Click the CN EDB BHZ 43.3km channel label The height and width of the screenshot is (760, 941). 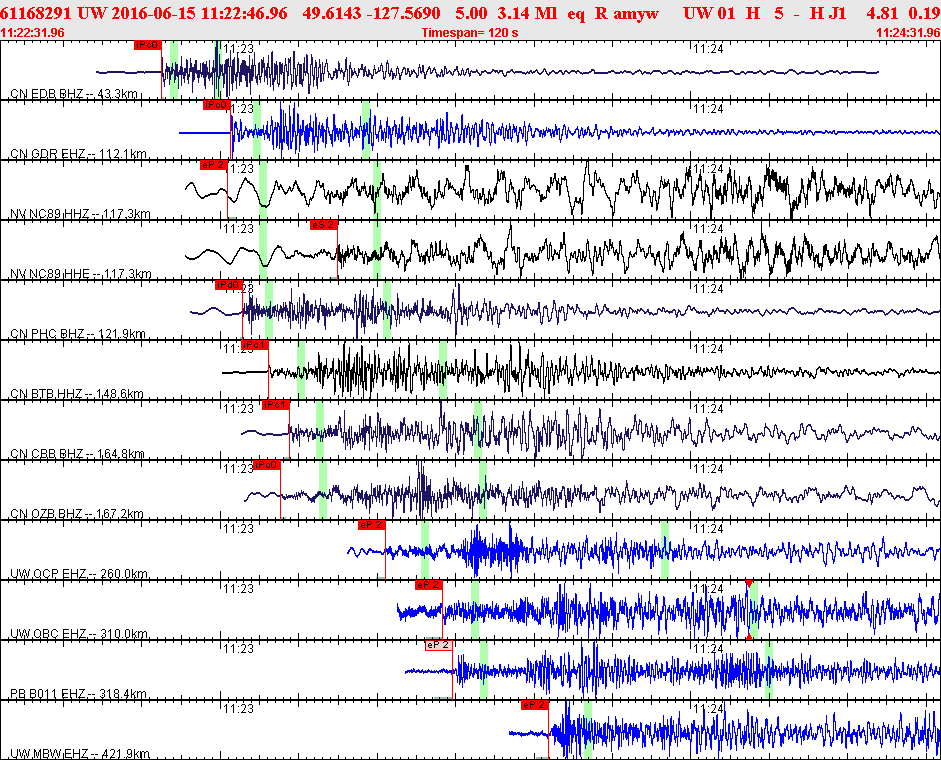coord(74,94)
